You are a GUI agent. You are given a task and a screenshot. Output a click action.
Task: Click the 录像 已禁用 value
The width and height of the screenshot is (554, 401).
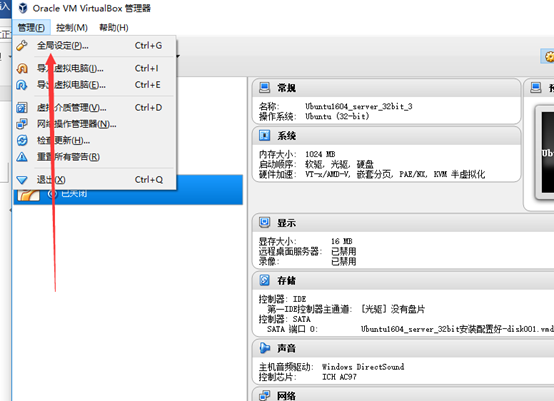[x=343, y=261]
